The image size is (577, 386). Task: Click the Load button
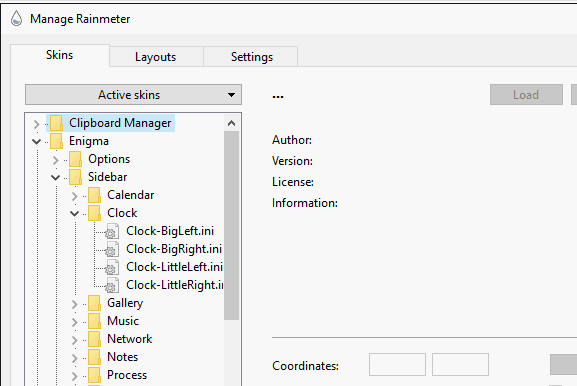point(526,95)
